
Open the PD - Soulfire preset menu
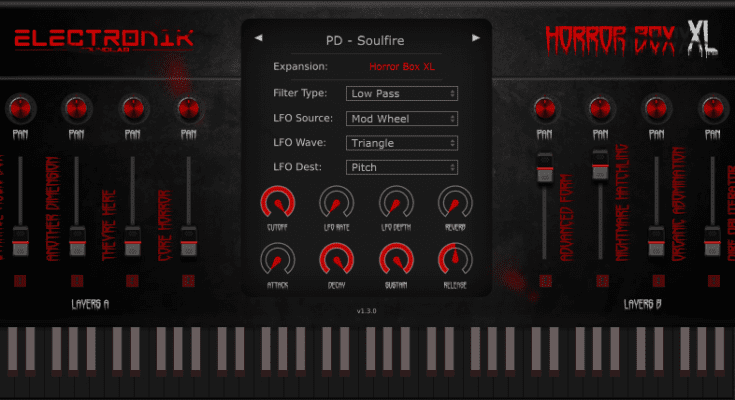(x=366, y=39)
